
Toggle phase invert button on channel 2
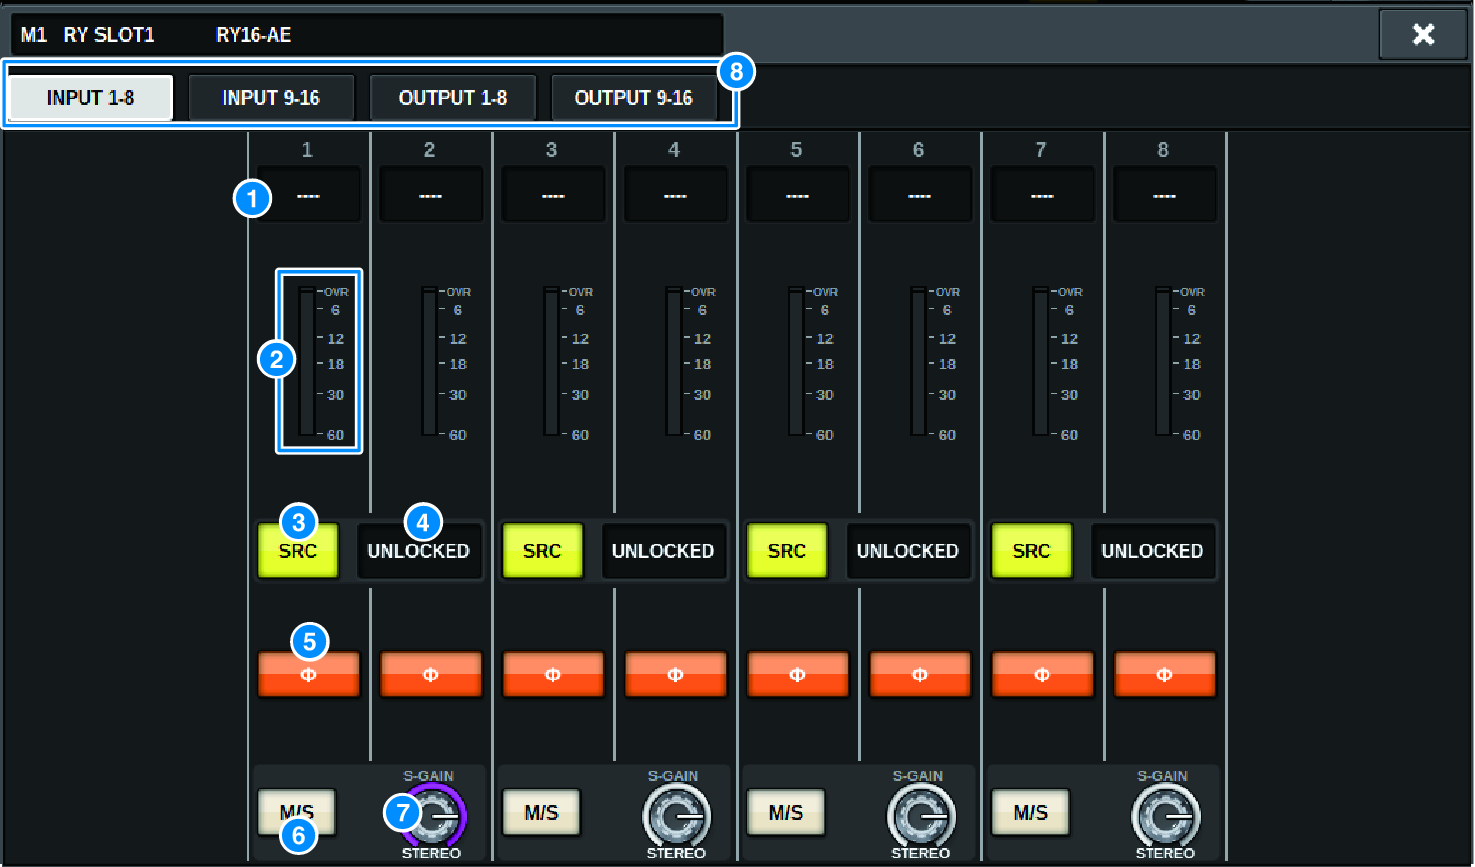pos(431,675)
